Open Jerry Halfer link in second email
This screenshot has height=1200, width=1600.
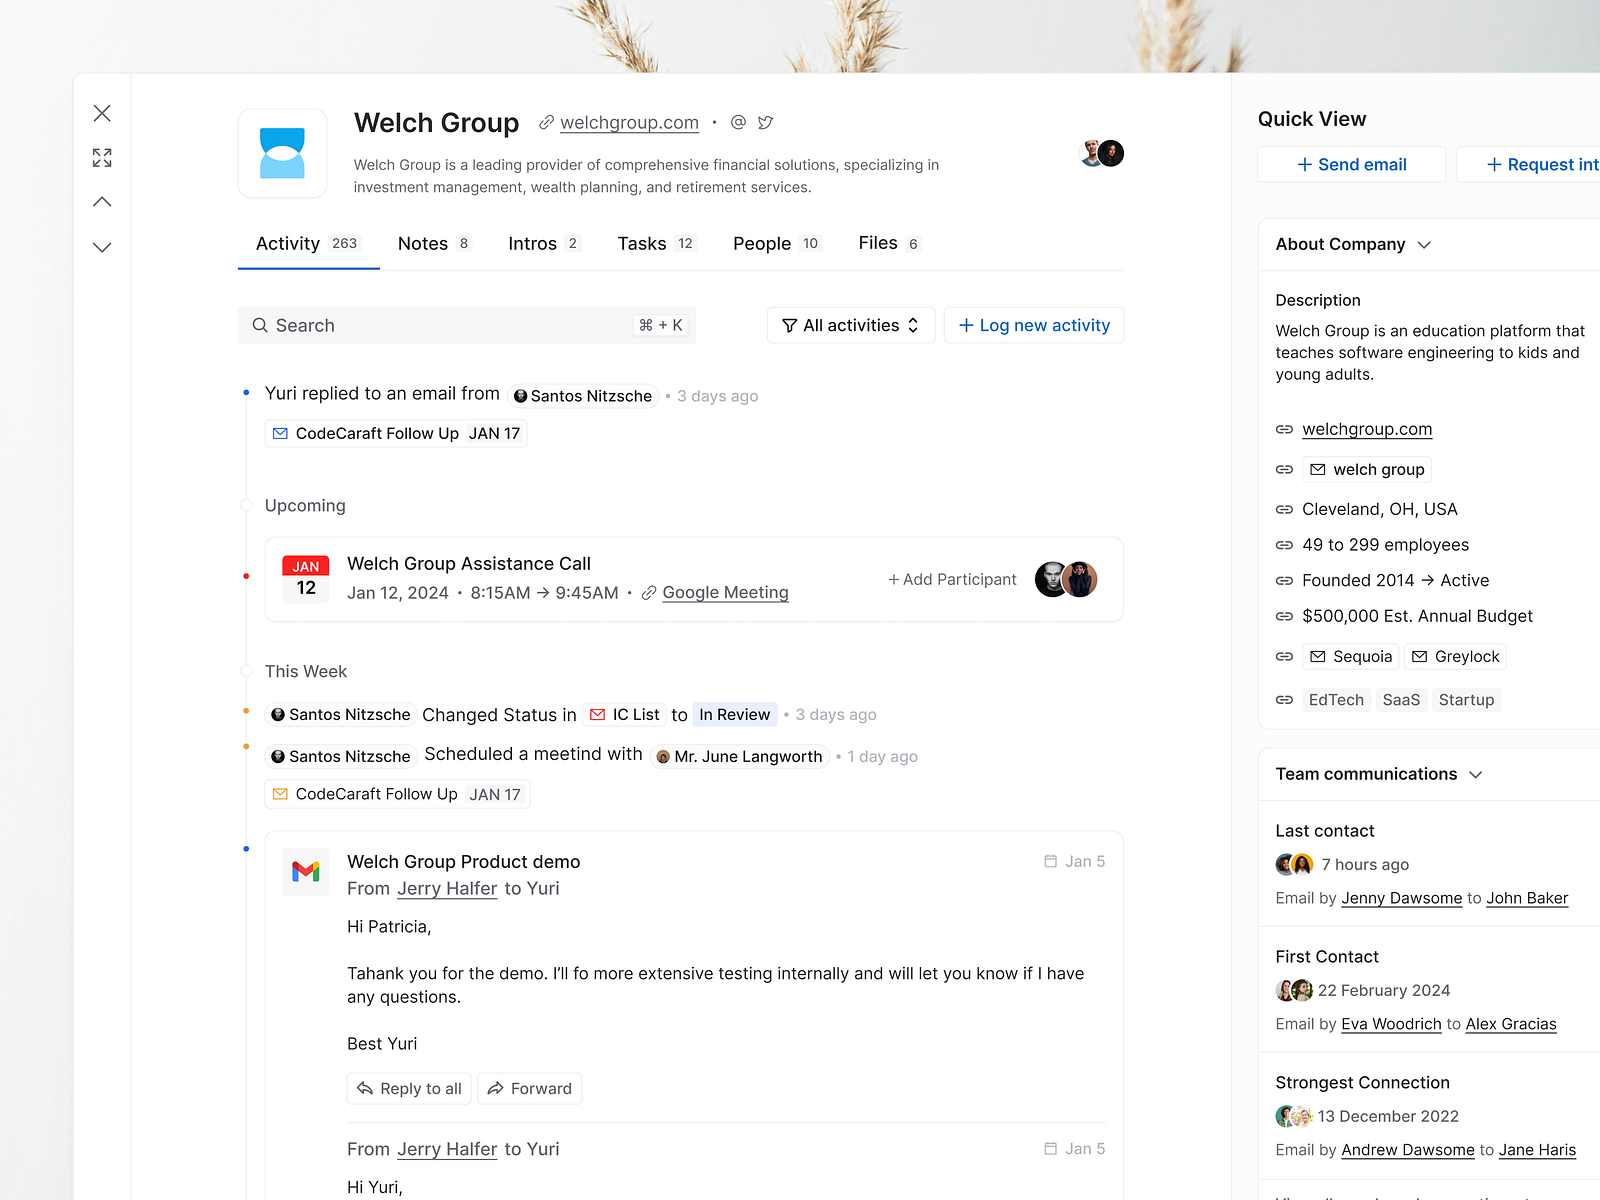point(447,1149)
